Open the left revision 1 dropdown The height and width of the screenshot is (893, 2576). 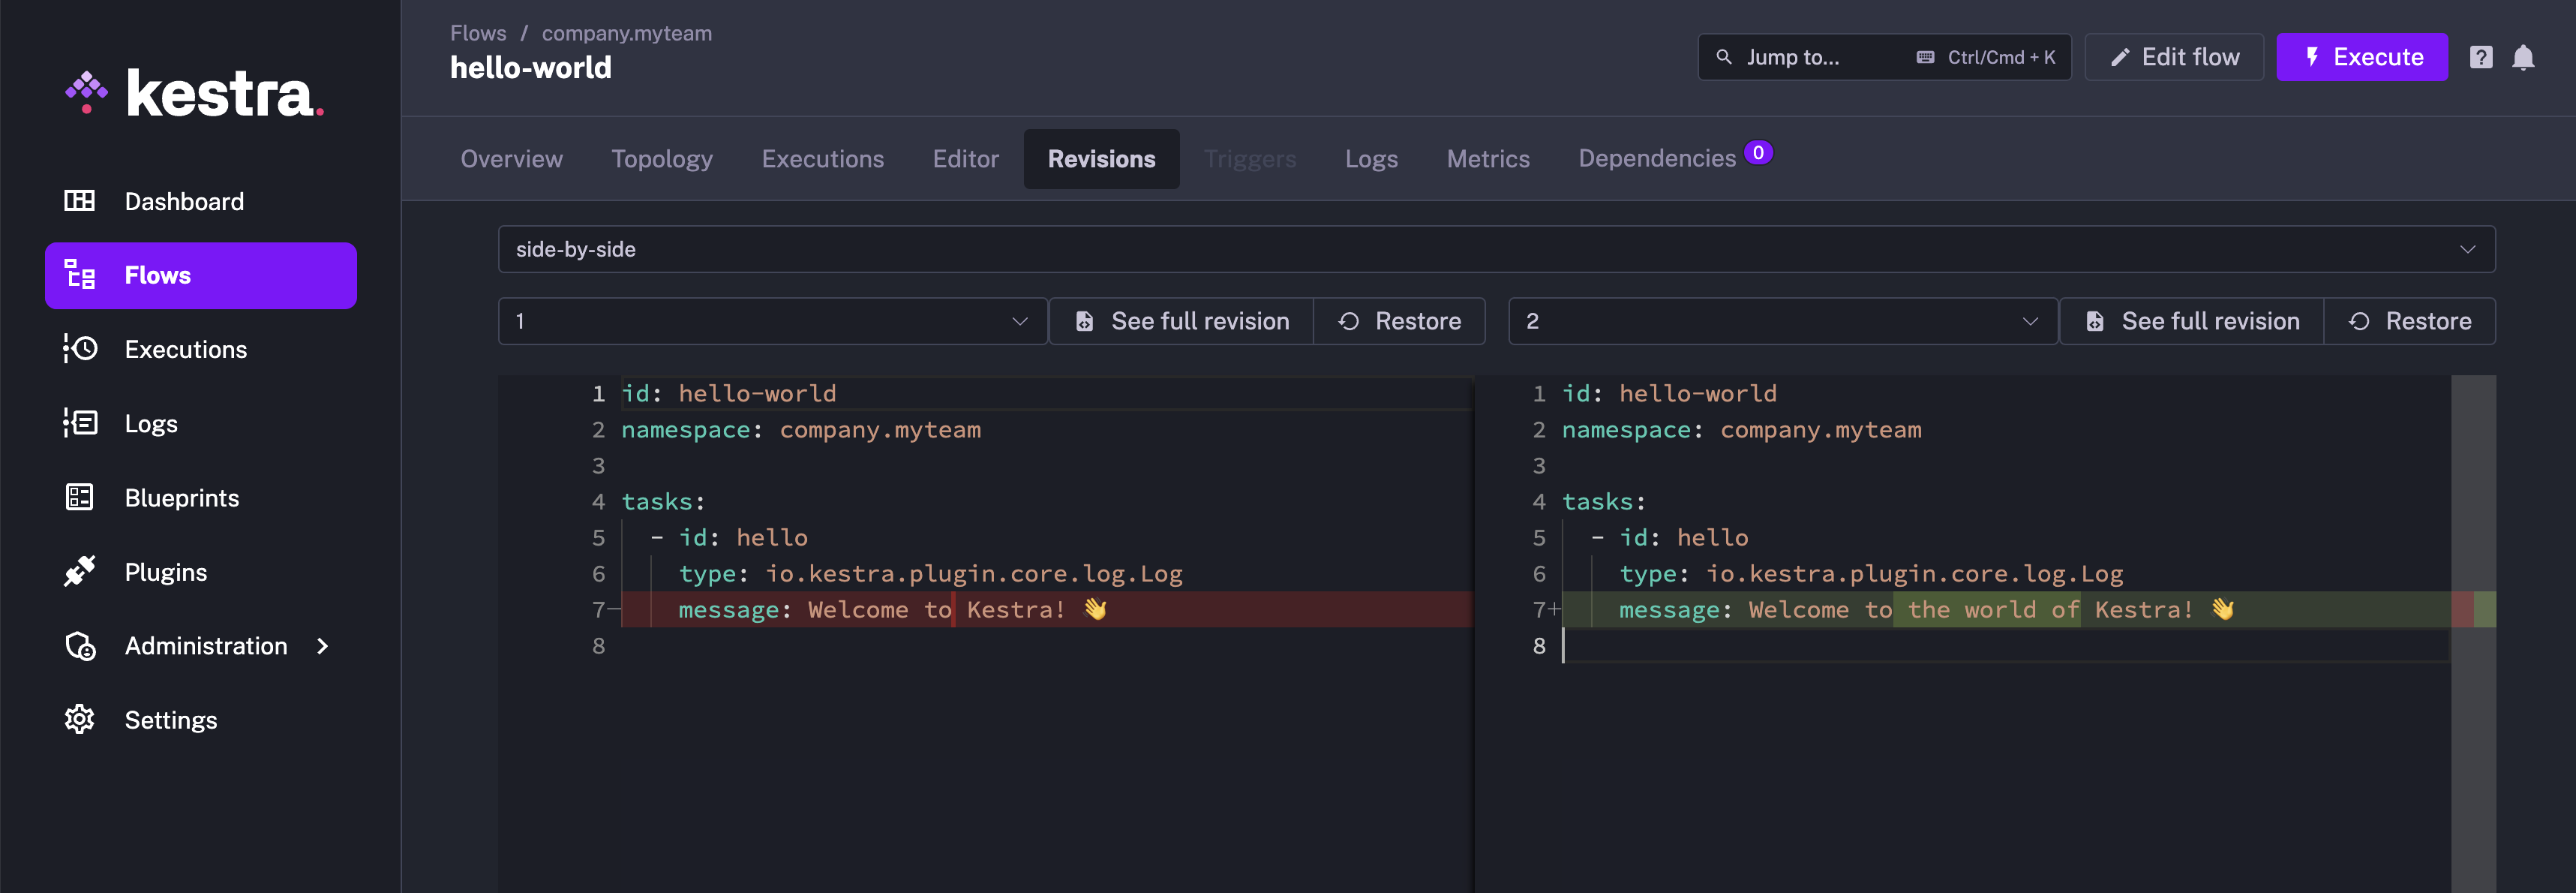(x=772, y=321)
